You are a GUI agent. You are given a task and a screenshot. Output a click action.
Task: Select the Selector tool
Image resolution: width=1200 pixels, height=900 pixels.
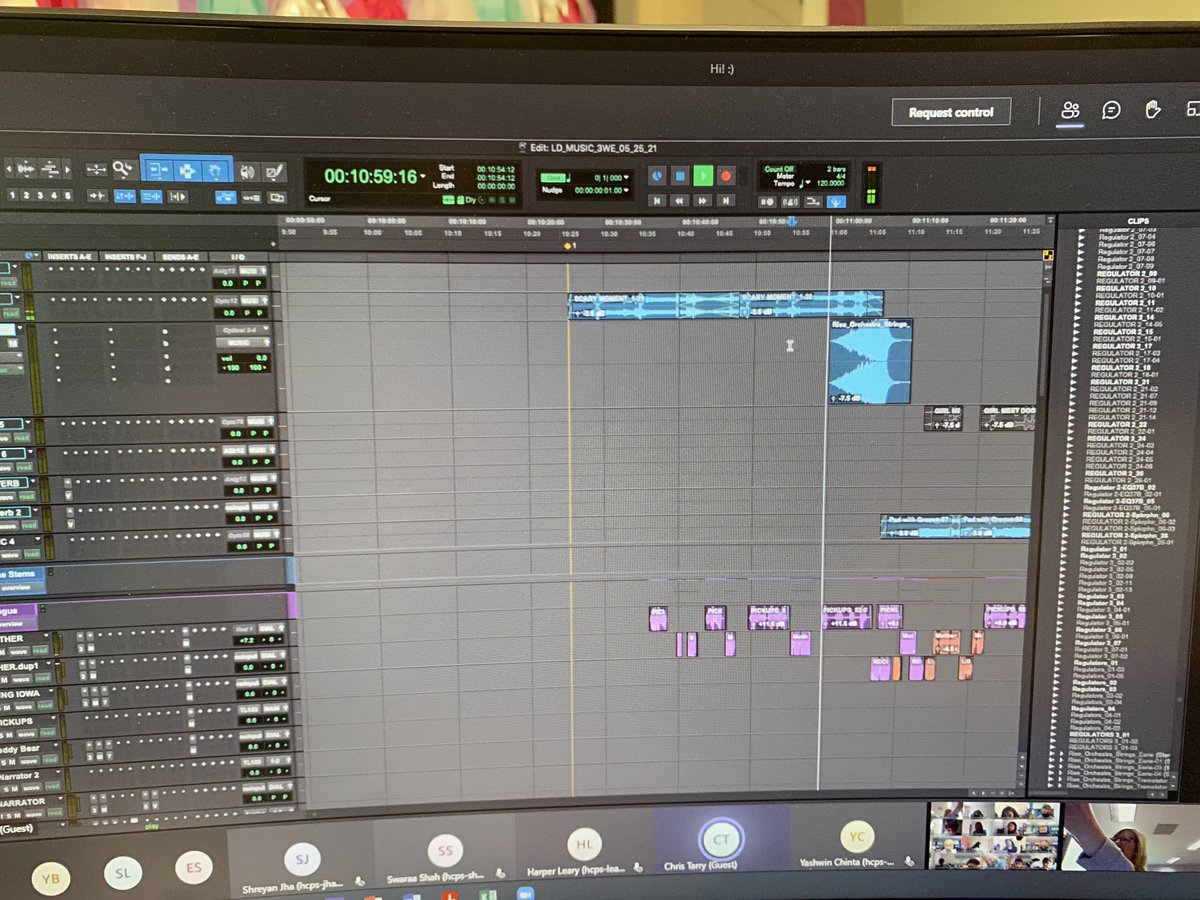(186, 170)
